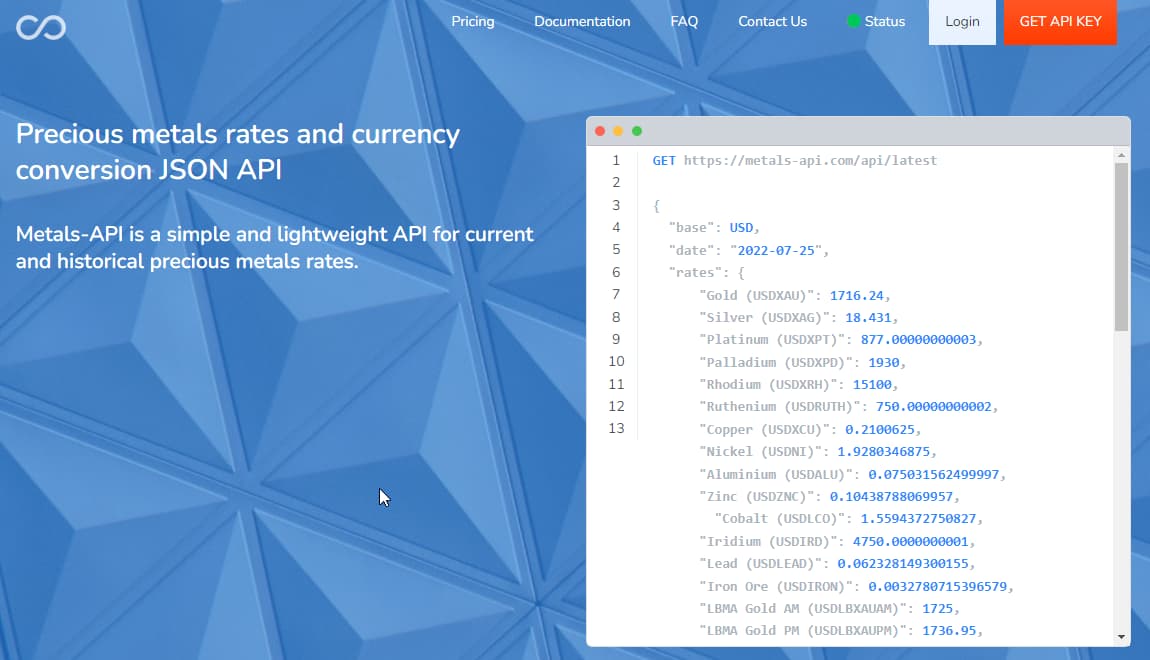The image size is (1150, 660).
Task: Click the Zinc rate 0.10438788069957
Action: tap(891, 496)
